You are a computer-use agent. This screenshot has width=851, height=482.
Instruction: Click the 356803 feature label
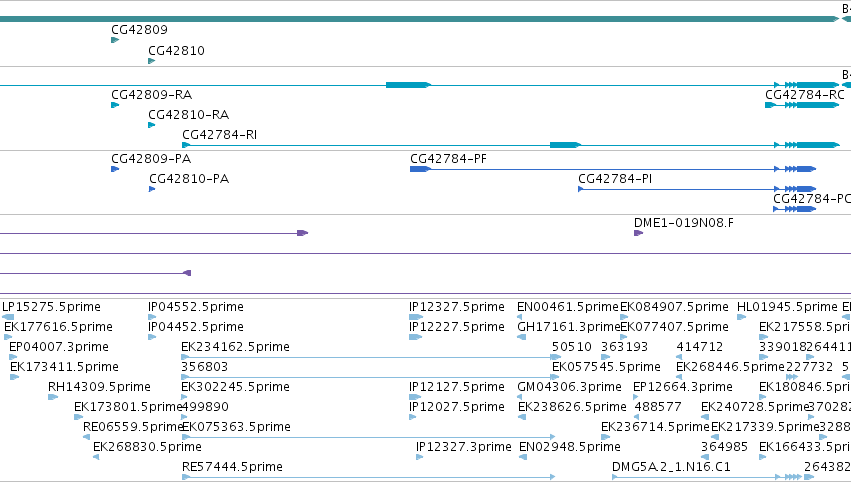205,367
